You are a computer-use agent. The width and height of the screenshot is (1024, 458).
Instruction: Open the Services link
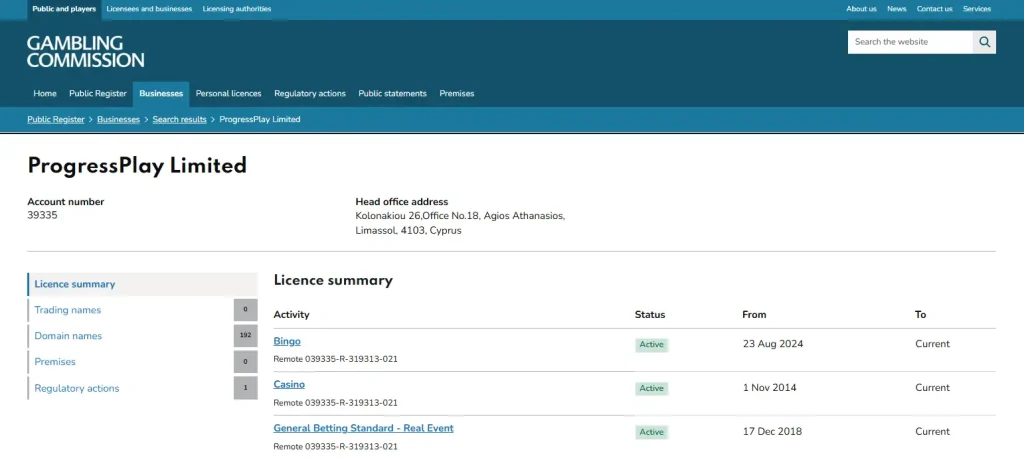(x=977, y=9)
